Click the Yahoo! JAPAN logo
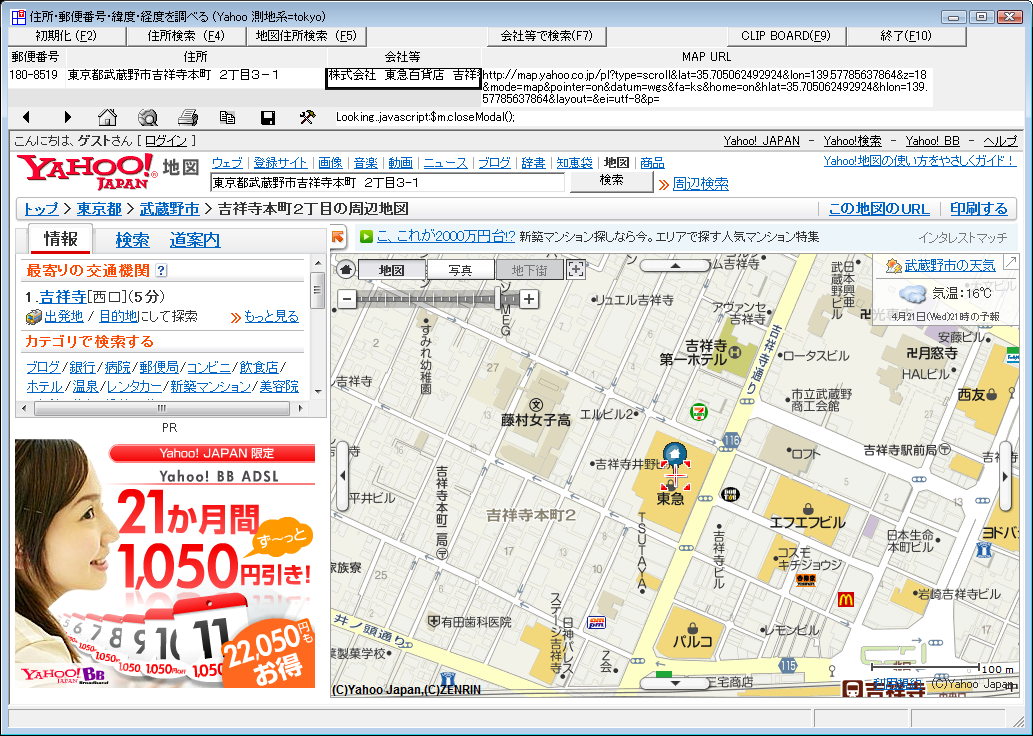Screen dimensions: 1033x736 (87, 171)
